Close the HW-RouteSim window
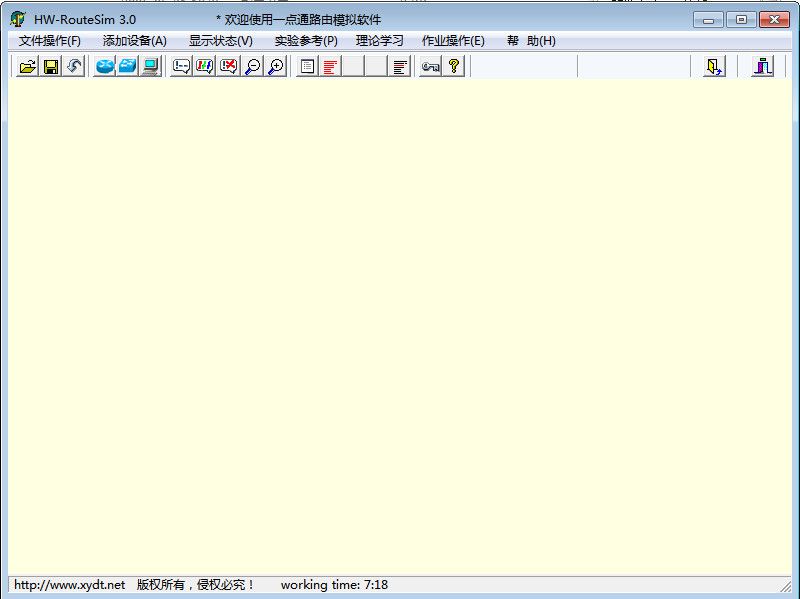This screenshot has width=800, height=599. pyautogui.click(x=774, y=20)
